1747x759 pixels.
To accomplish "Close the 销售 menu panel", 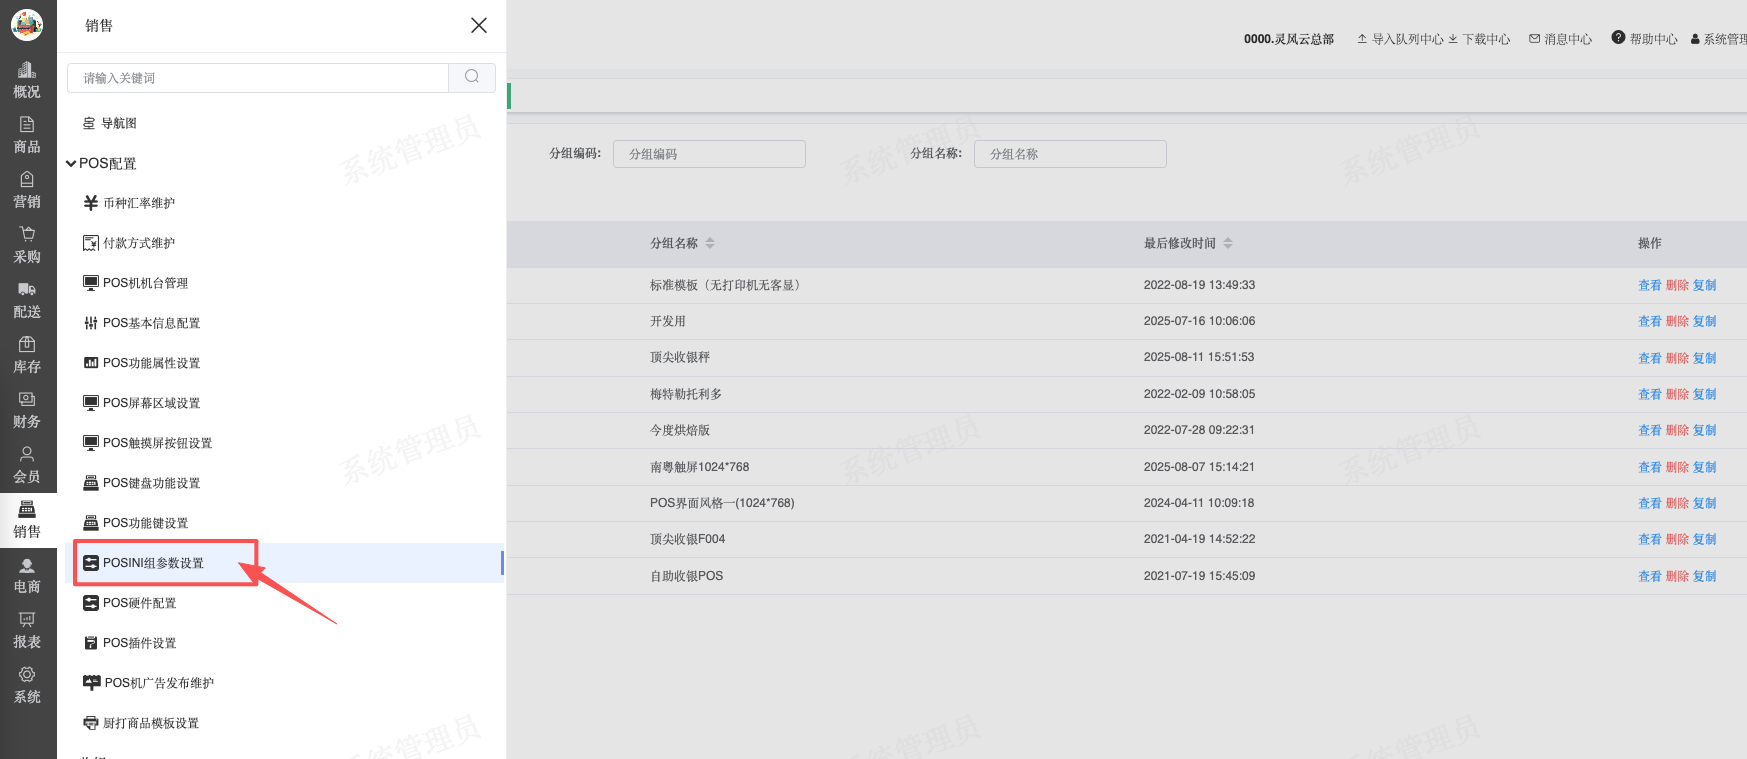I will 479,25.
